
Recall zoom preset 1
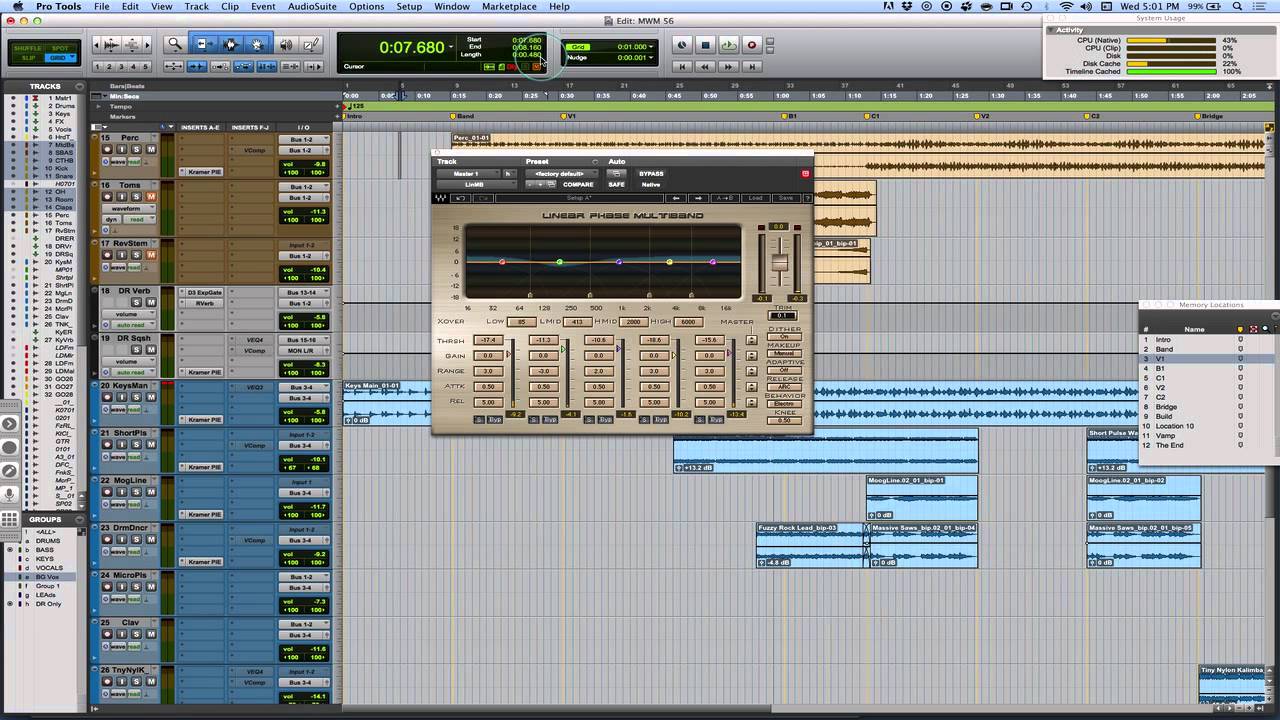tap(98, 67)
